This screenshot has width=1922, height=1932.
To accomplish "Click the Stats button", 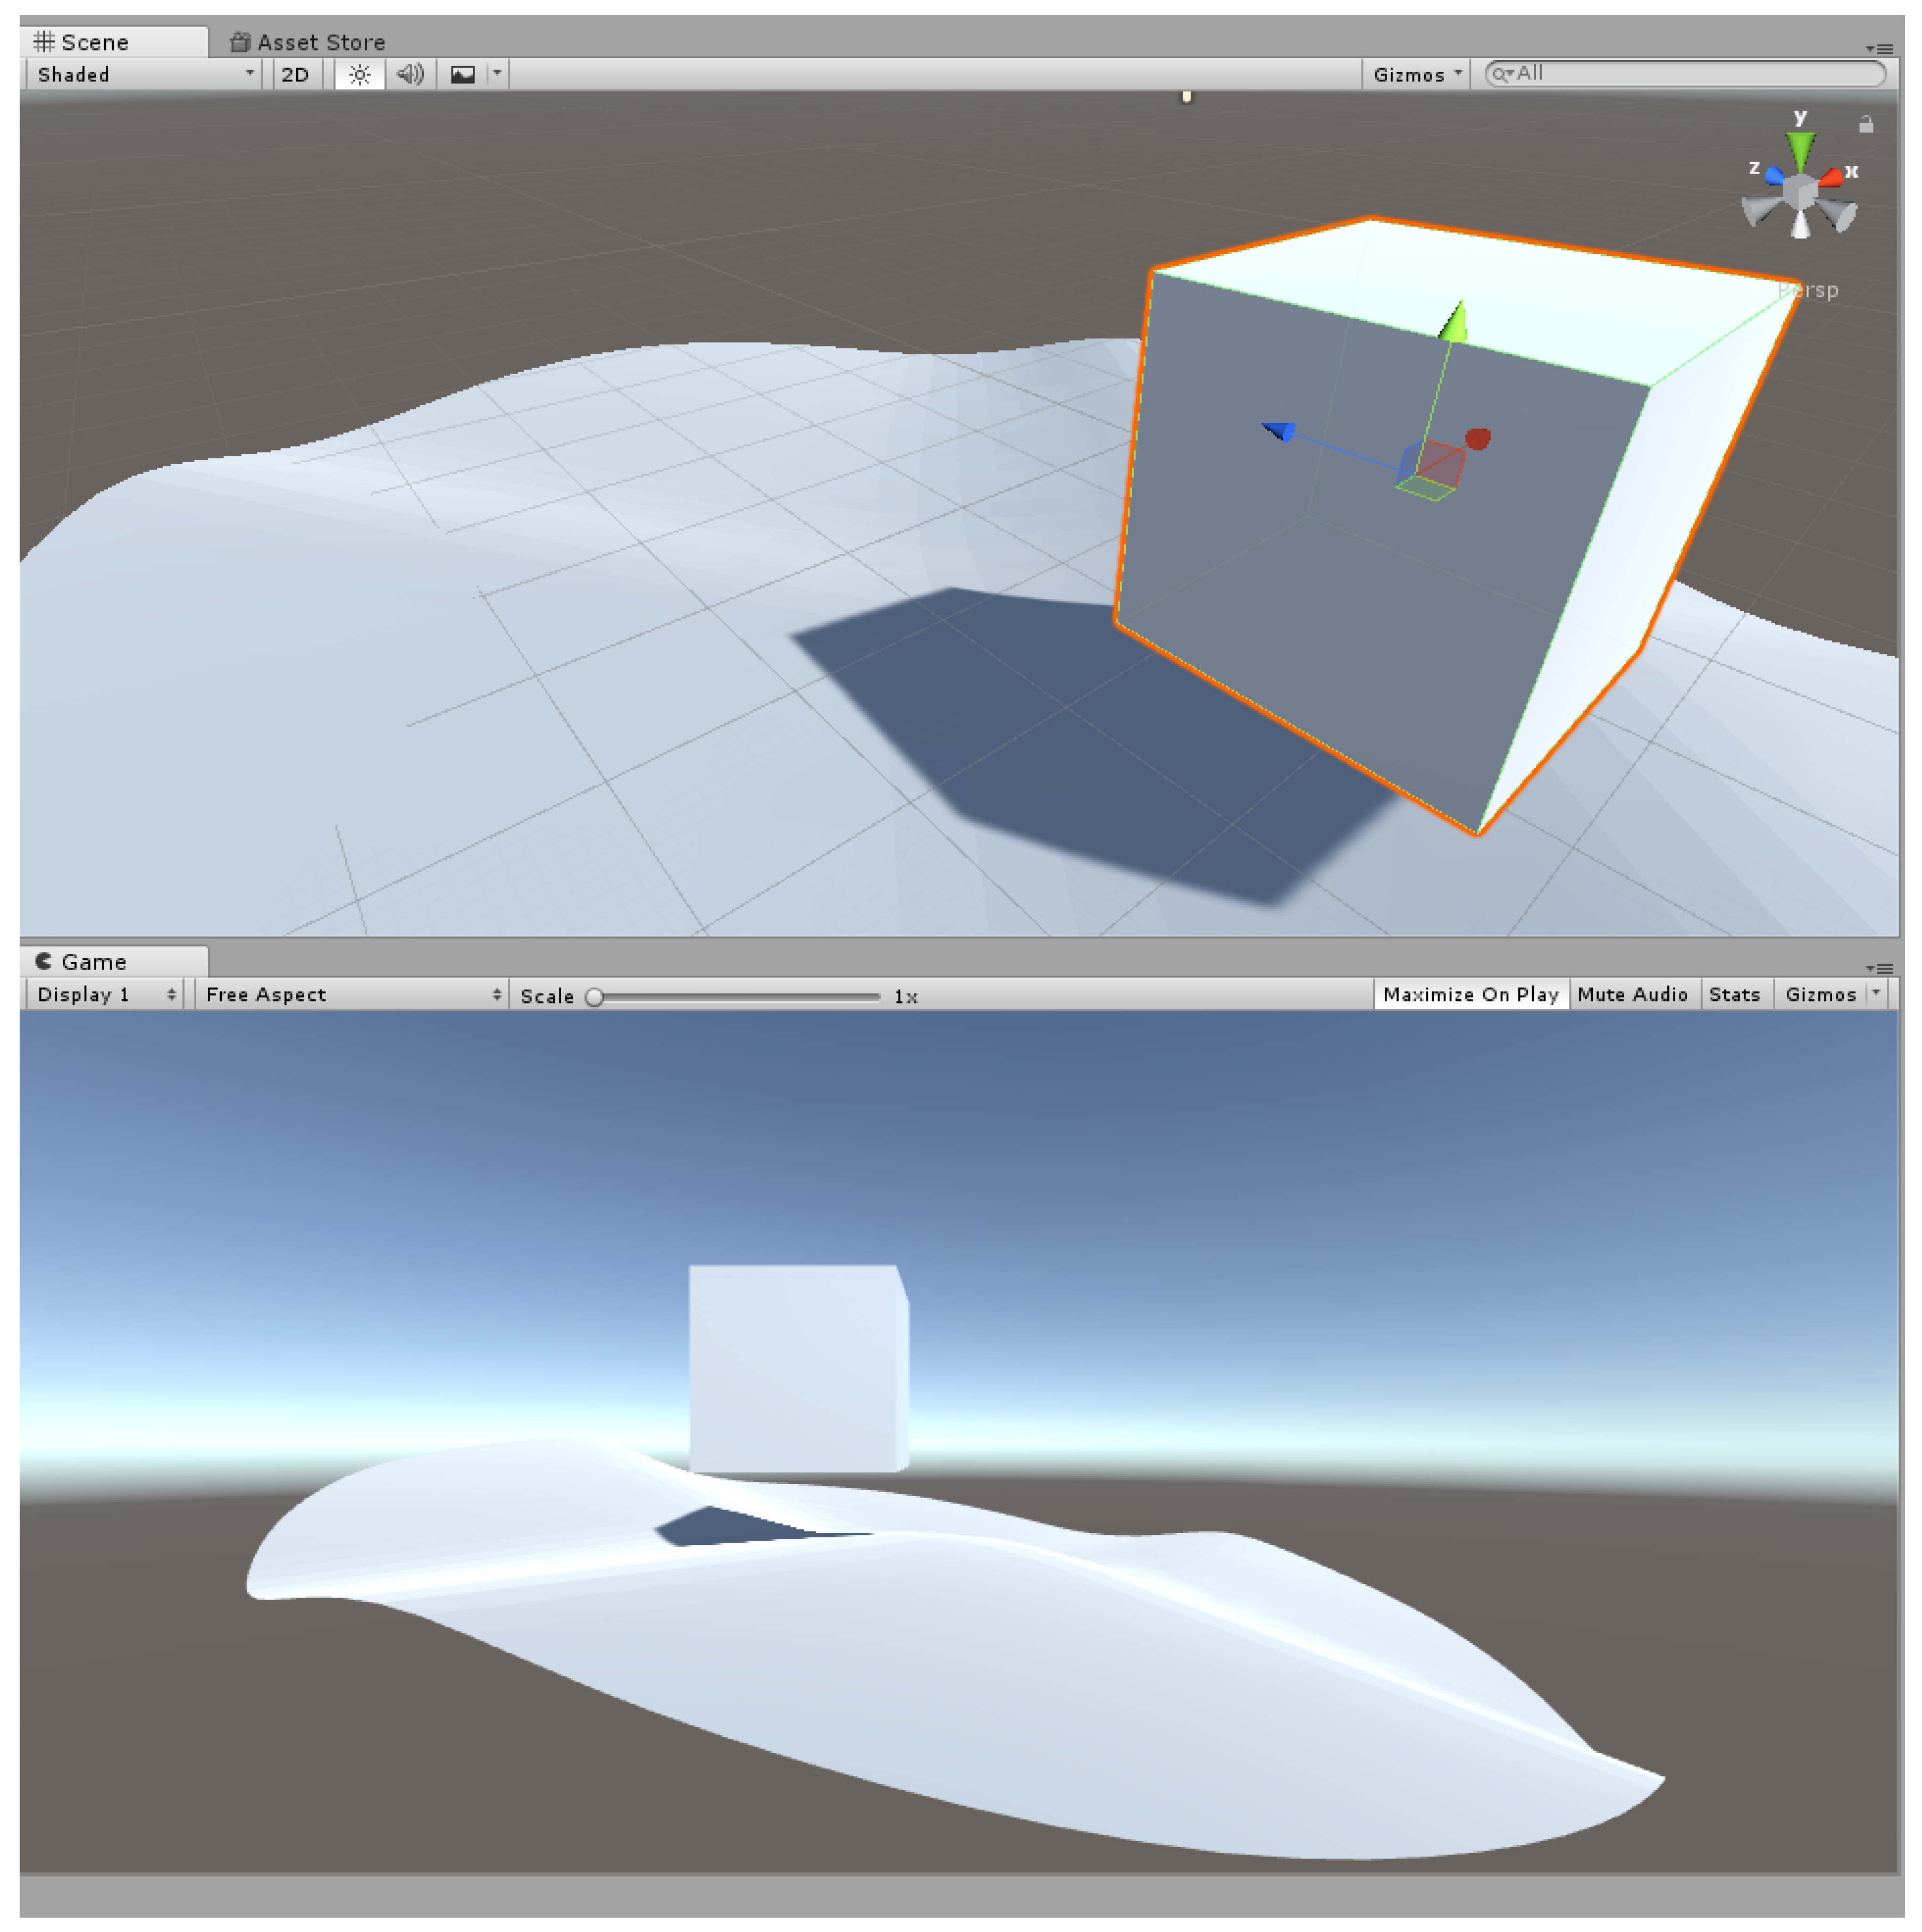I will (x=1734, y=994).
